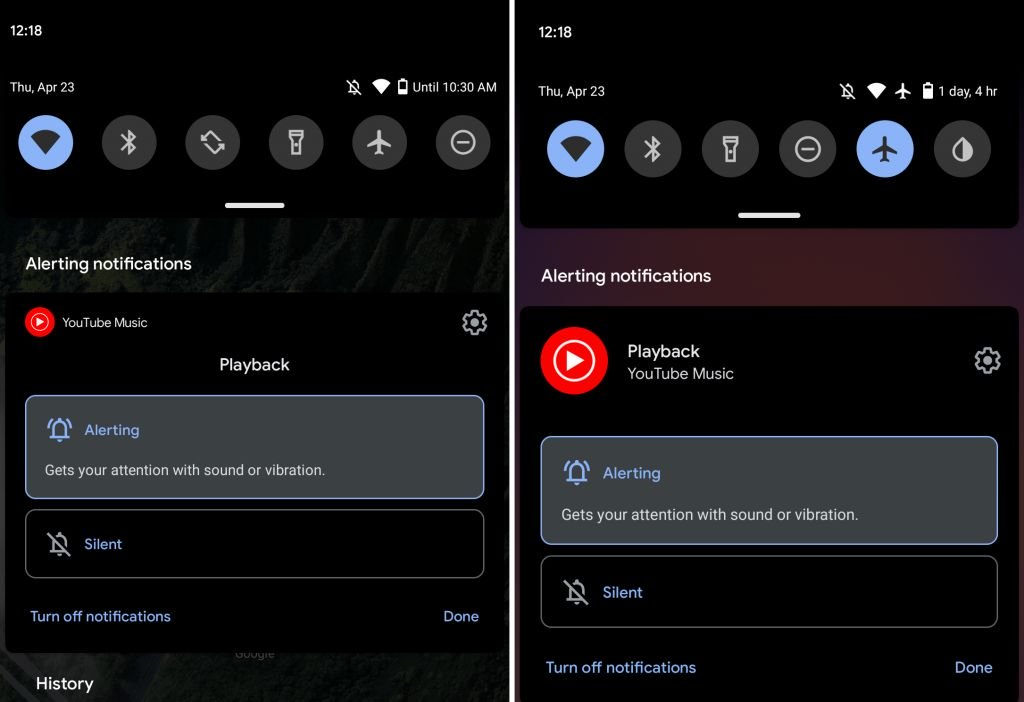Tap Alerting notifications header in right screenshot
The image size is (1024, 702).
pos(626,276)
